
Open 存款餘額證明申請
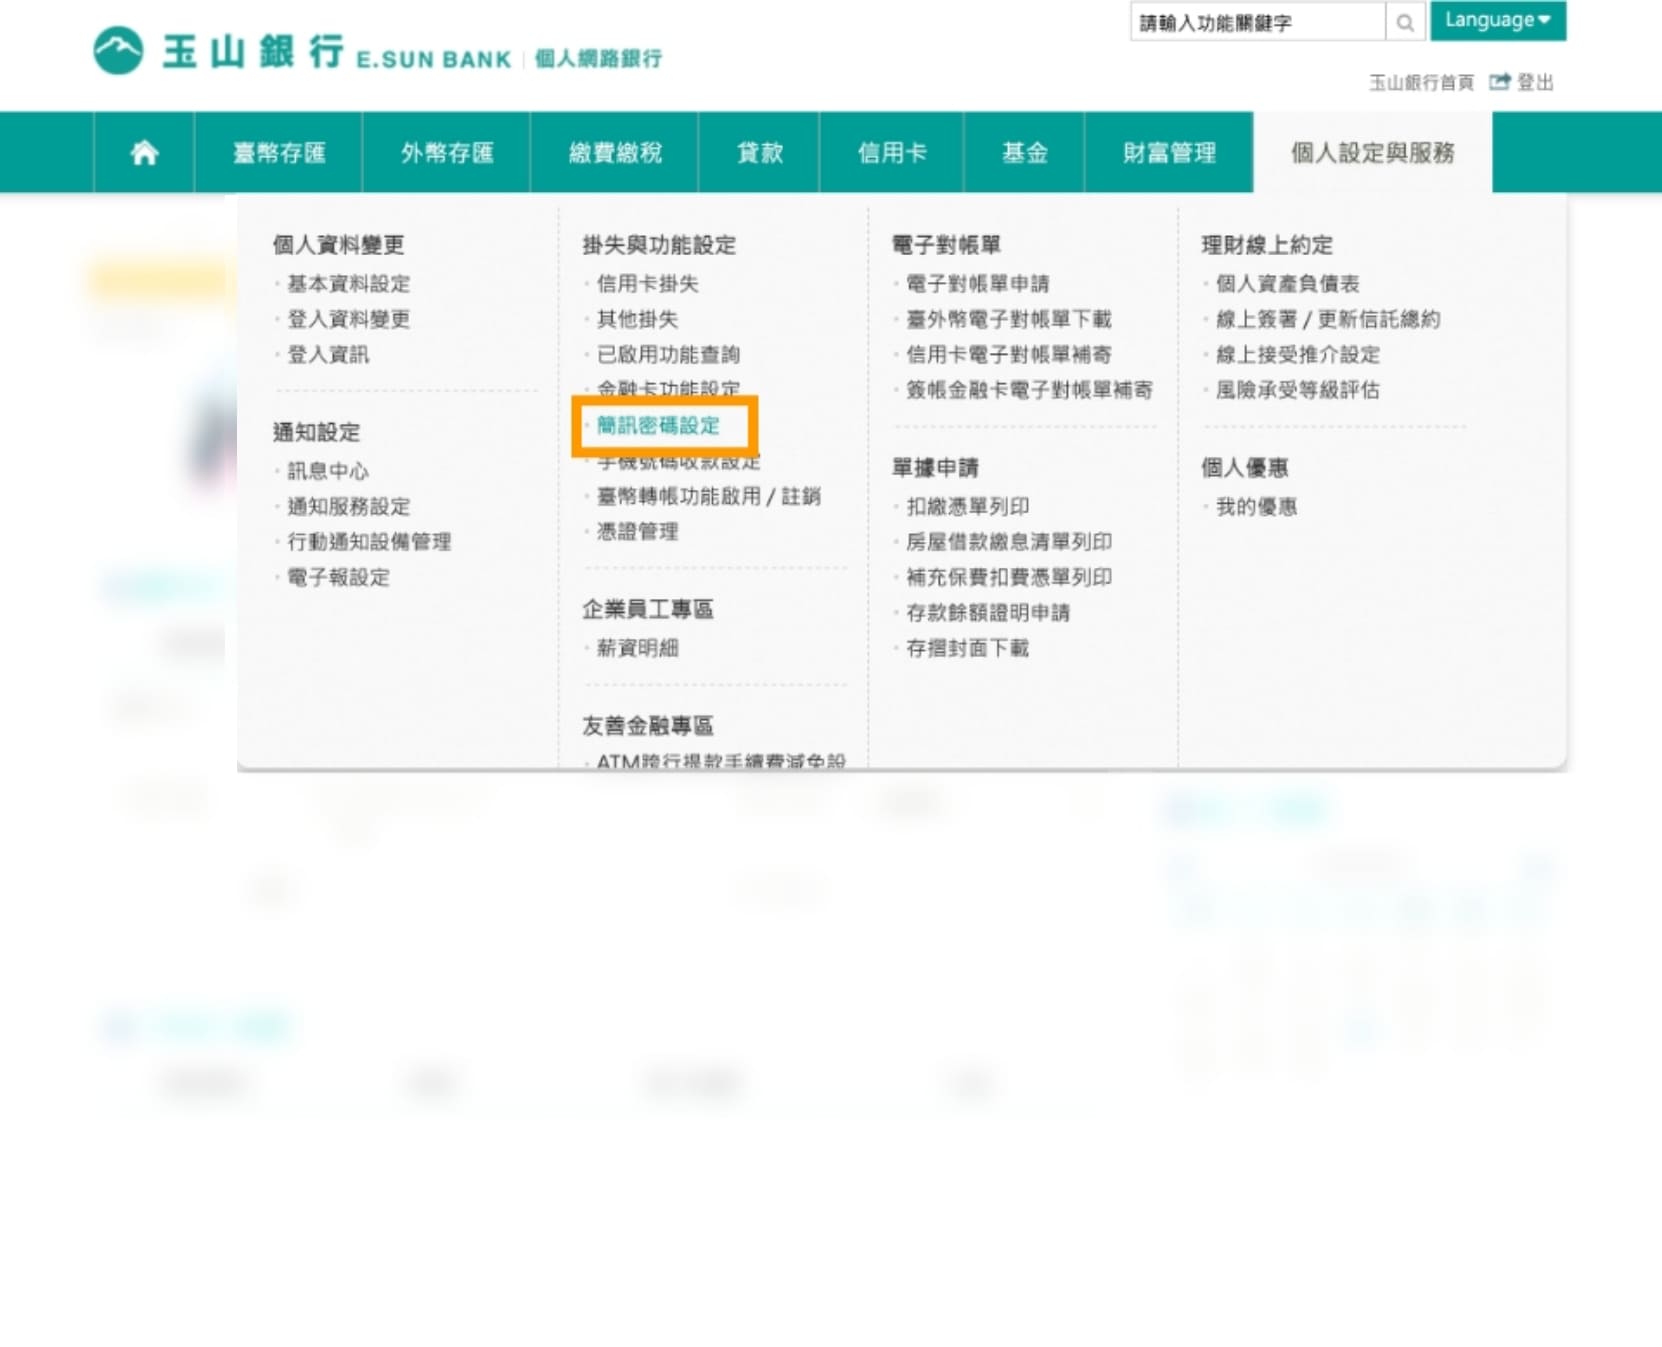[988, 612]
